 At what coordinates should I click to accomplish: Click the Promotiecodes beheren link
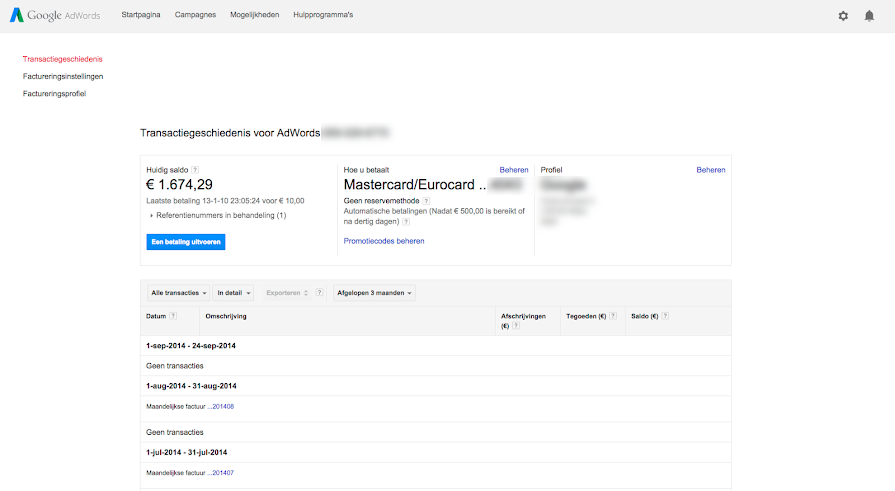coord(384,241)
